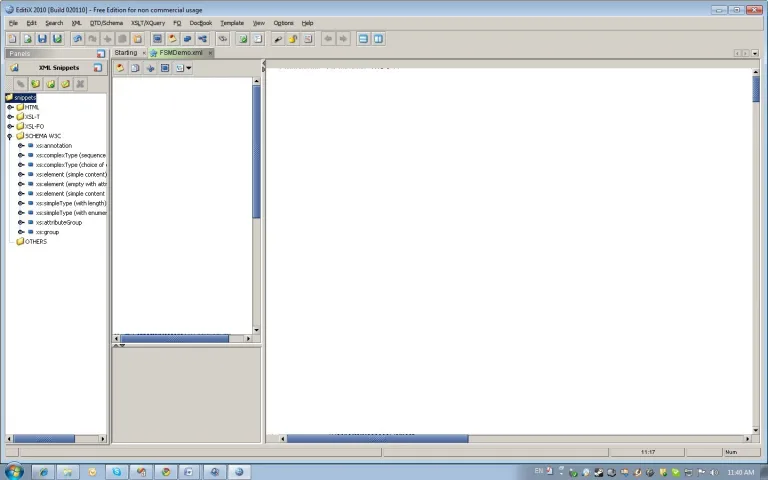
Task: Click the orange tag icon in editor toolbar
Action: pyautogui.click(x=120, y=68)
